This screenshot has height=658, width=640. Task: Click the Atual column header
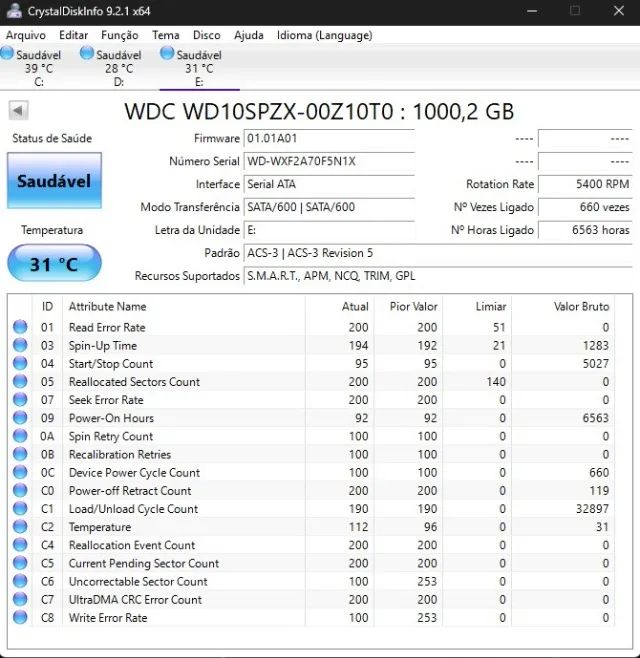[x=340, y=306]
